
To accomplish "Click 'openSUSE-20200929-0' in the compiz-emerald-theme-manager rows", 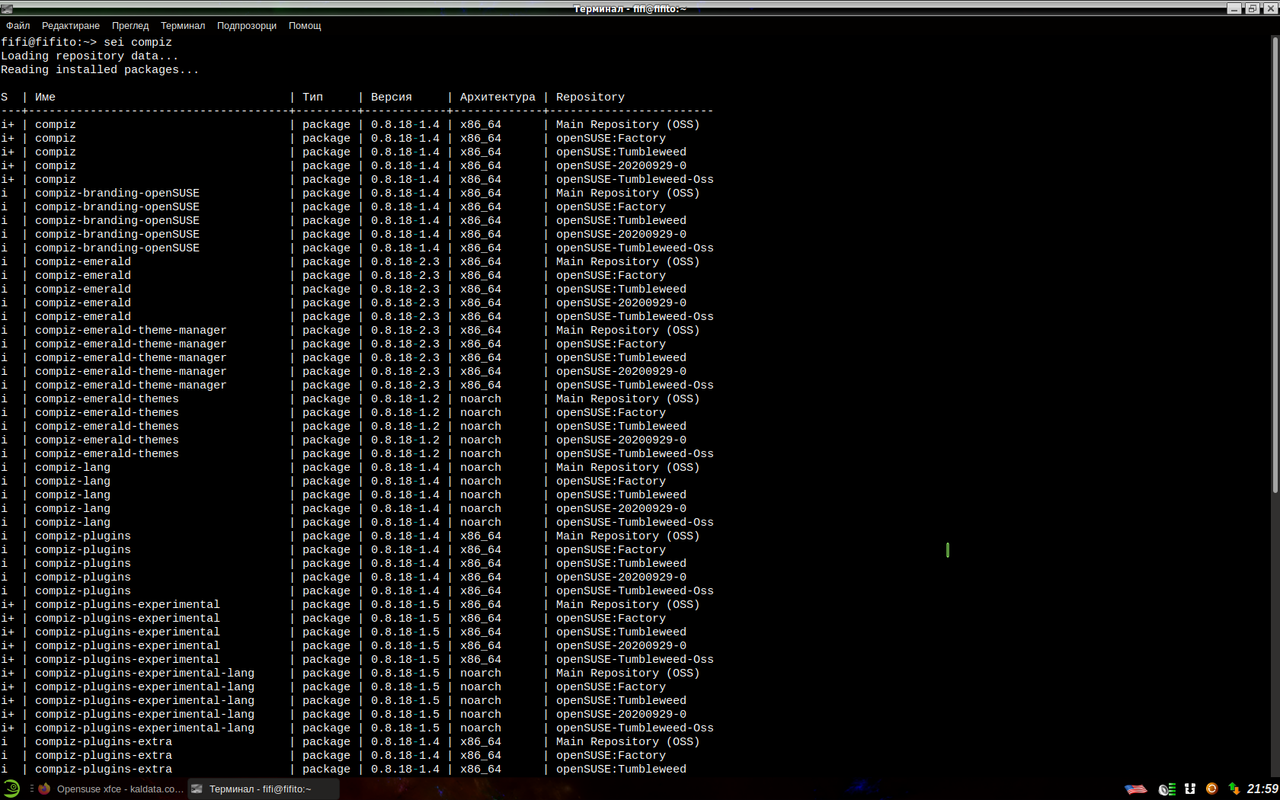I will [621, 371].
